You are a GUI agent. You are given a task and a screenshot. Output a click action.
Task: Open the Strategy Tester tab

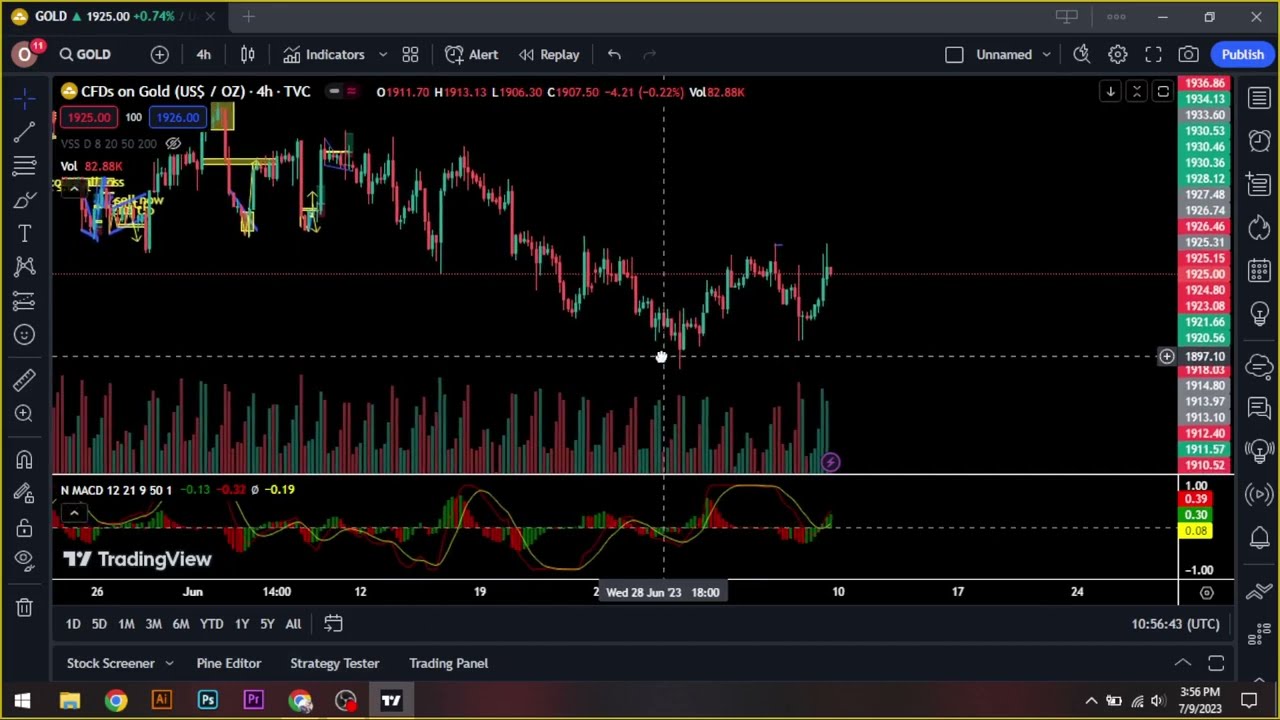click(335, 663)
